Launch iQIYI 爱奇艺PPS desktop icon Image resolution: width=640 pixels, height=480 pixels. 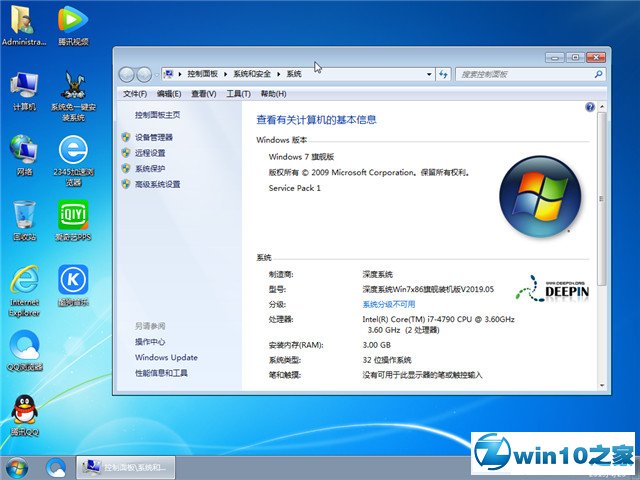click(73, 220)
